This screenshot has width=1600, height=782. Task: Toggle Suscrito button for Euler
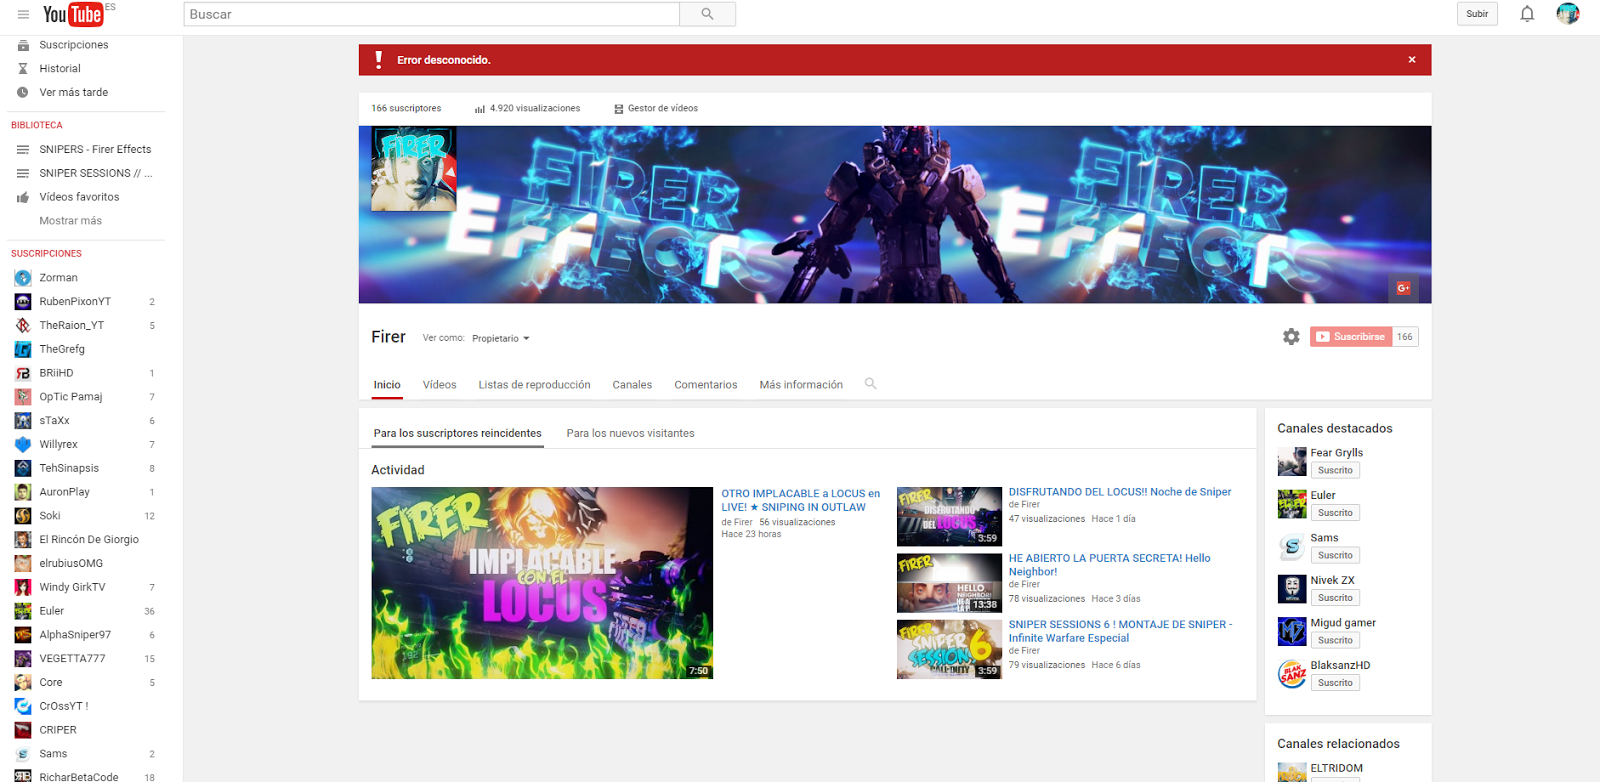pyautogui.click(x=1335, y=513)
